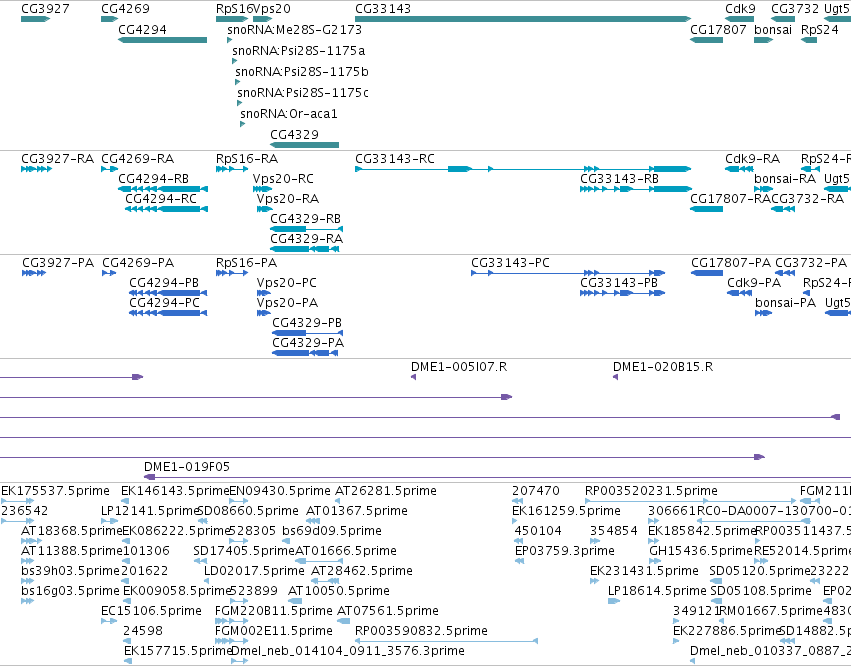
Task: Click the snoRNA:Me28S-G2173 label
Action: [x=294, y=30]
